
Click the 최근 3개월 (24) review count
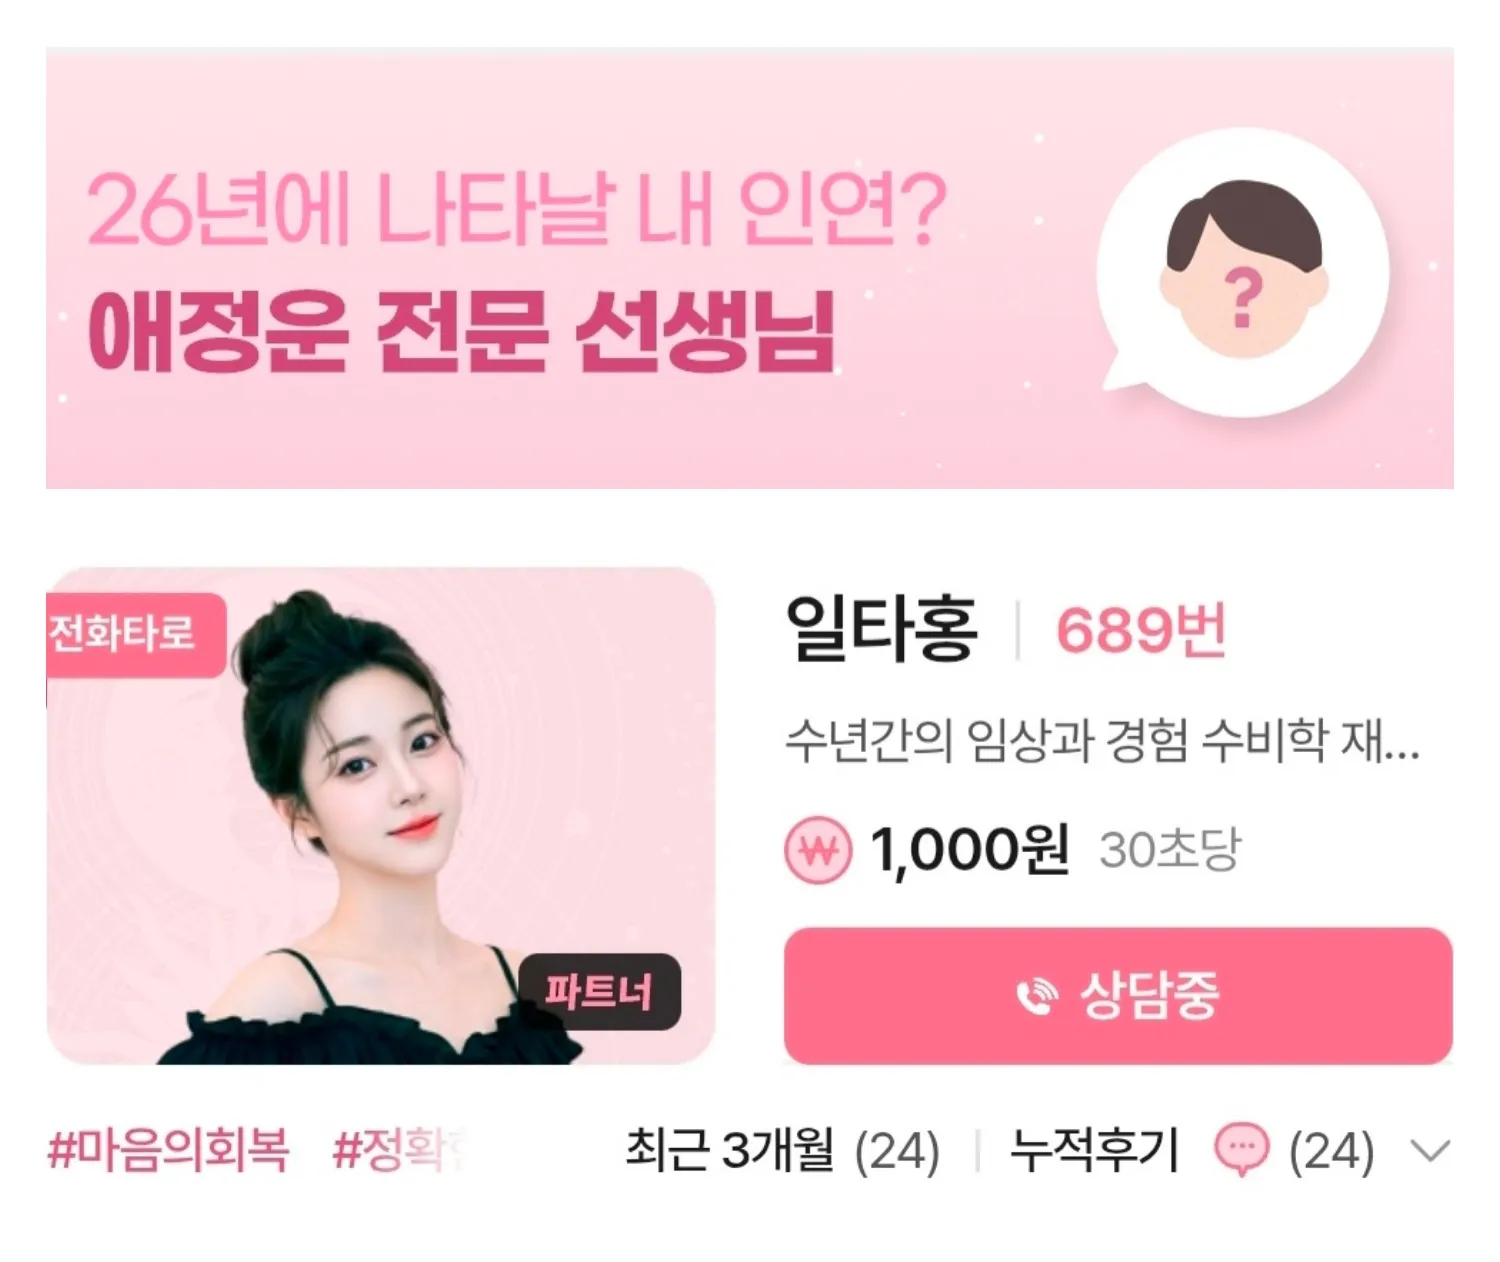[783, 1150]
